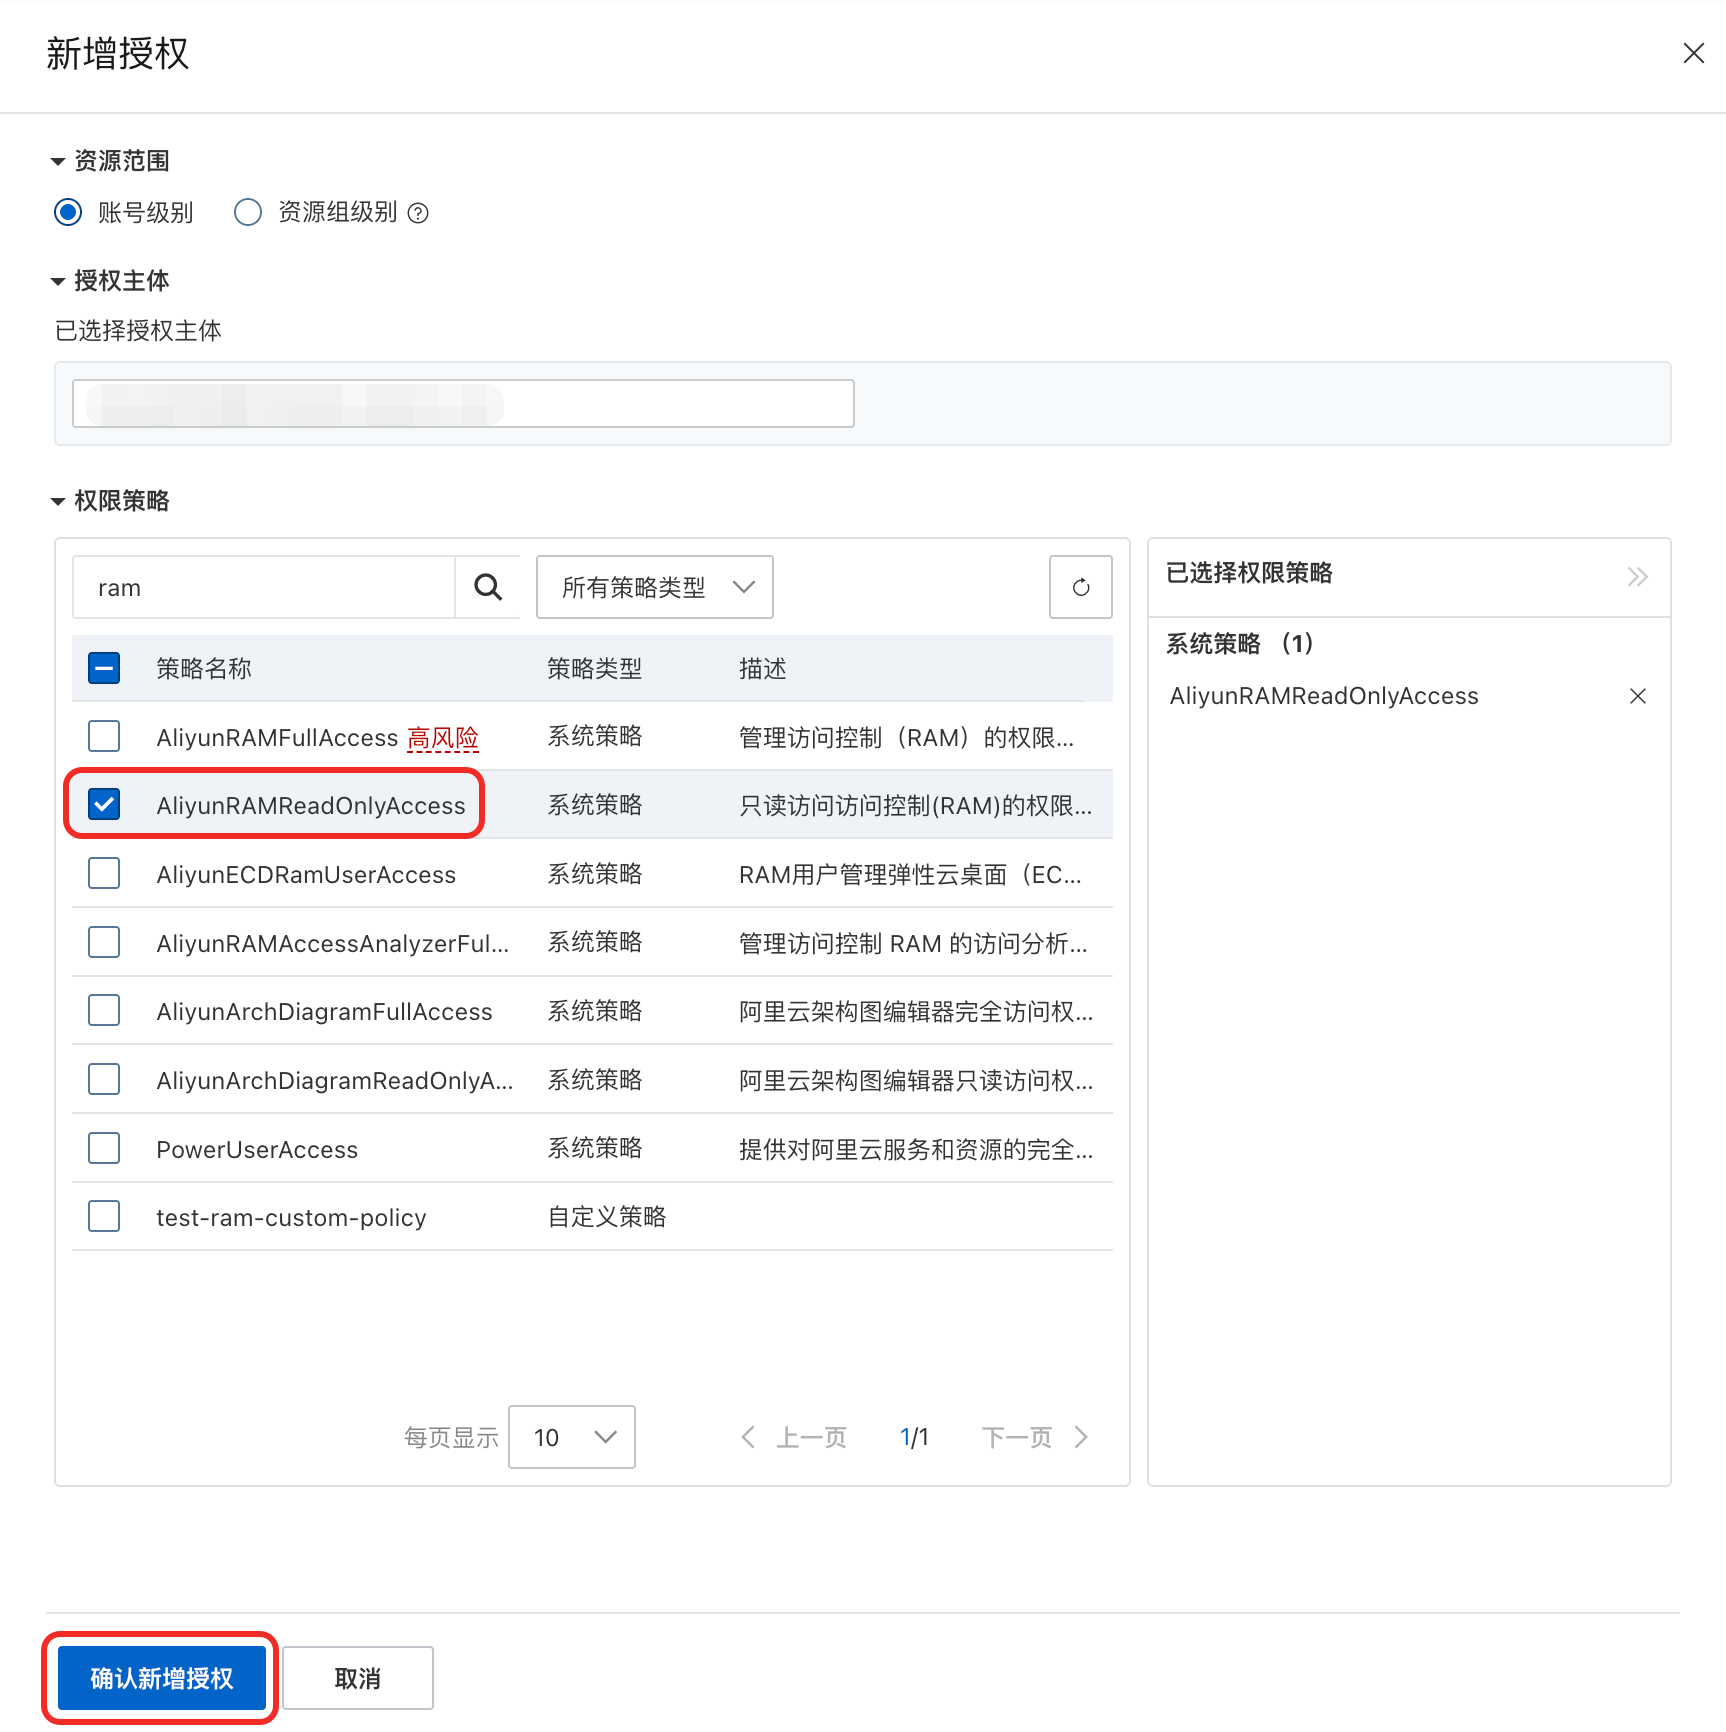Viewport: 1726px width, 1732px height.
Task: Open the 所有策略类型 dropdown
Action: [655, 587]
